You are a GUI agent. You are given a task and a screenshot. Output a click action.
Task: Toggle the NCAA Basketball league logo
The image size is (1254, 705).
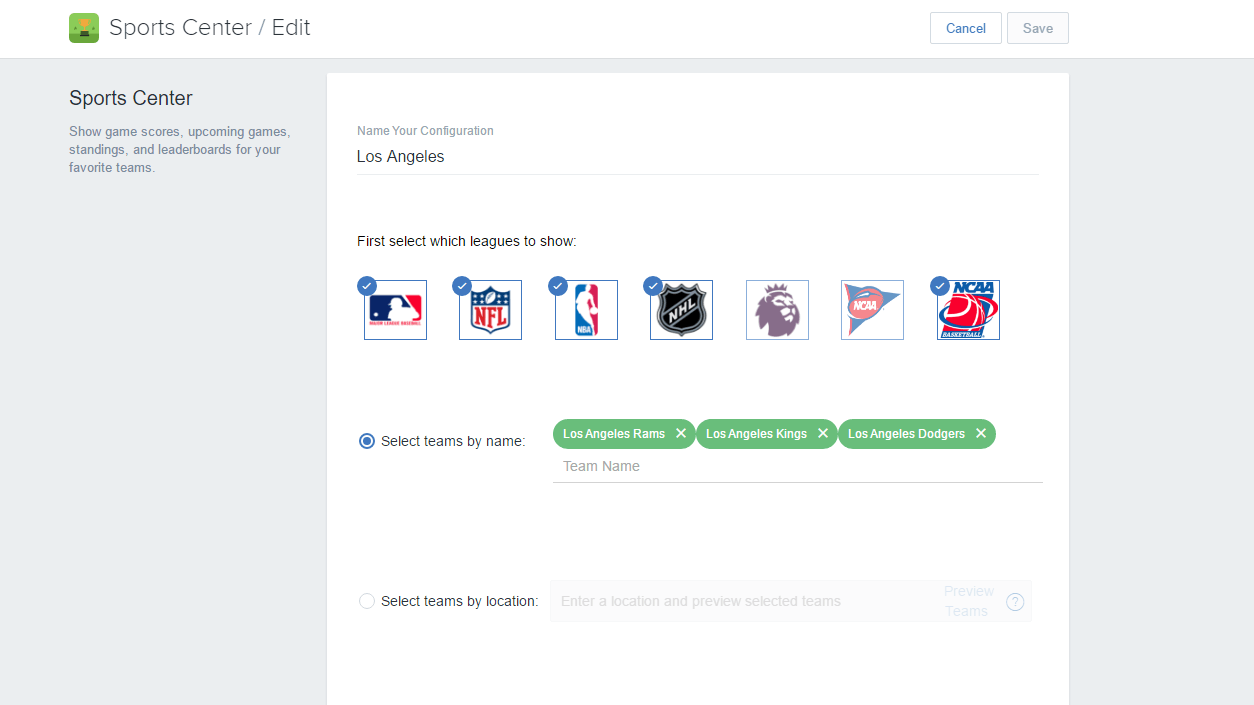[x=968, y=310]
